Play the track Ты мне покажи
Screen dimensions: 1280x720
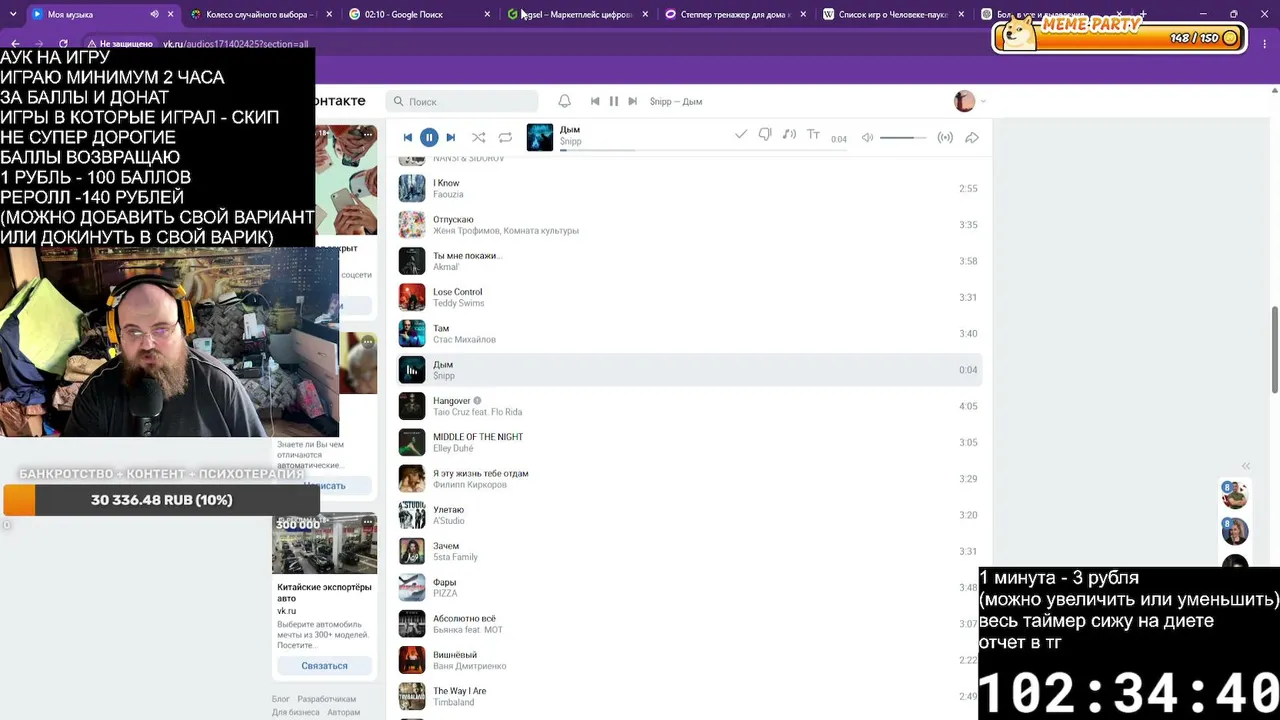(x=690, y=261)
